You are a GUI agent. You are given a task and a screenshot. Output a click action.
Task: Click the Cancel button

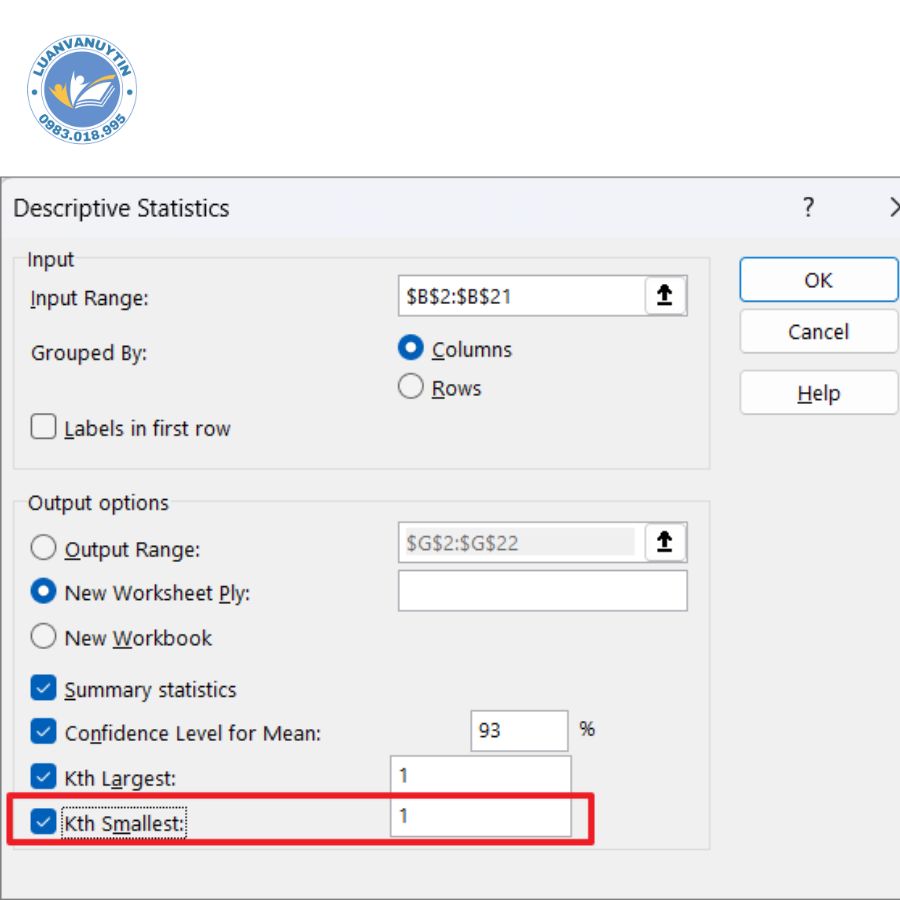[818, 332]
